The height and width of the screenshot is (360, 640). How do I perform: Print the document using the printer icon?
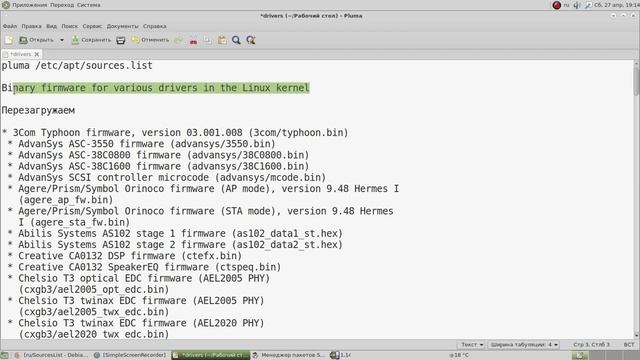point(121,40)
